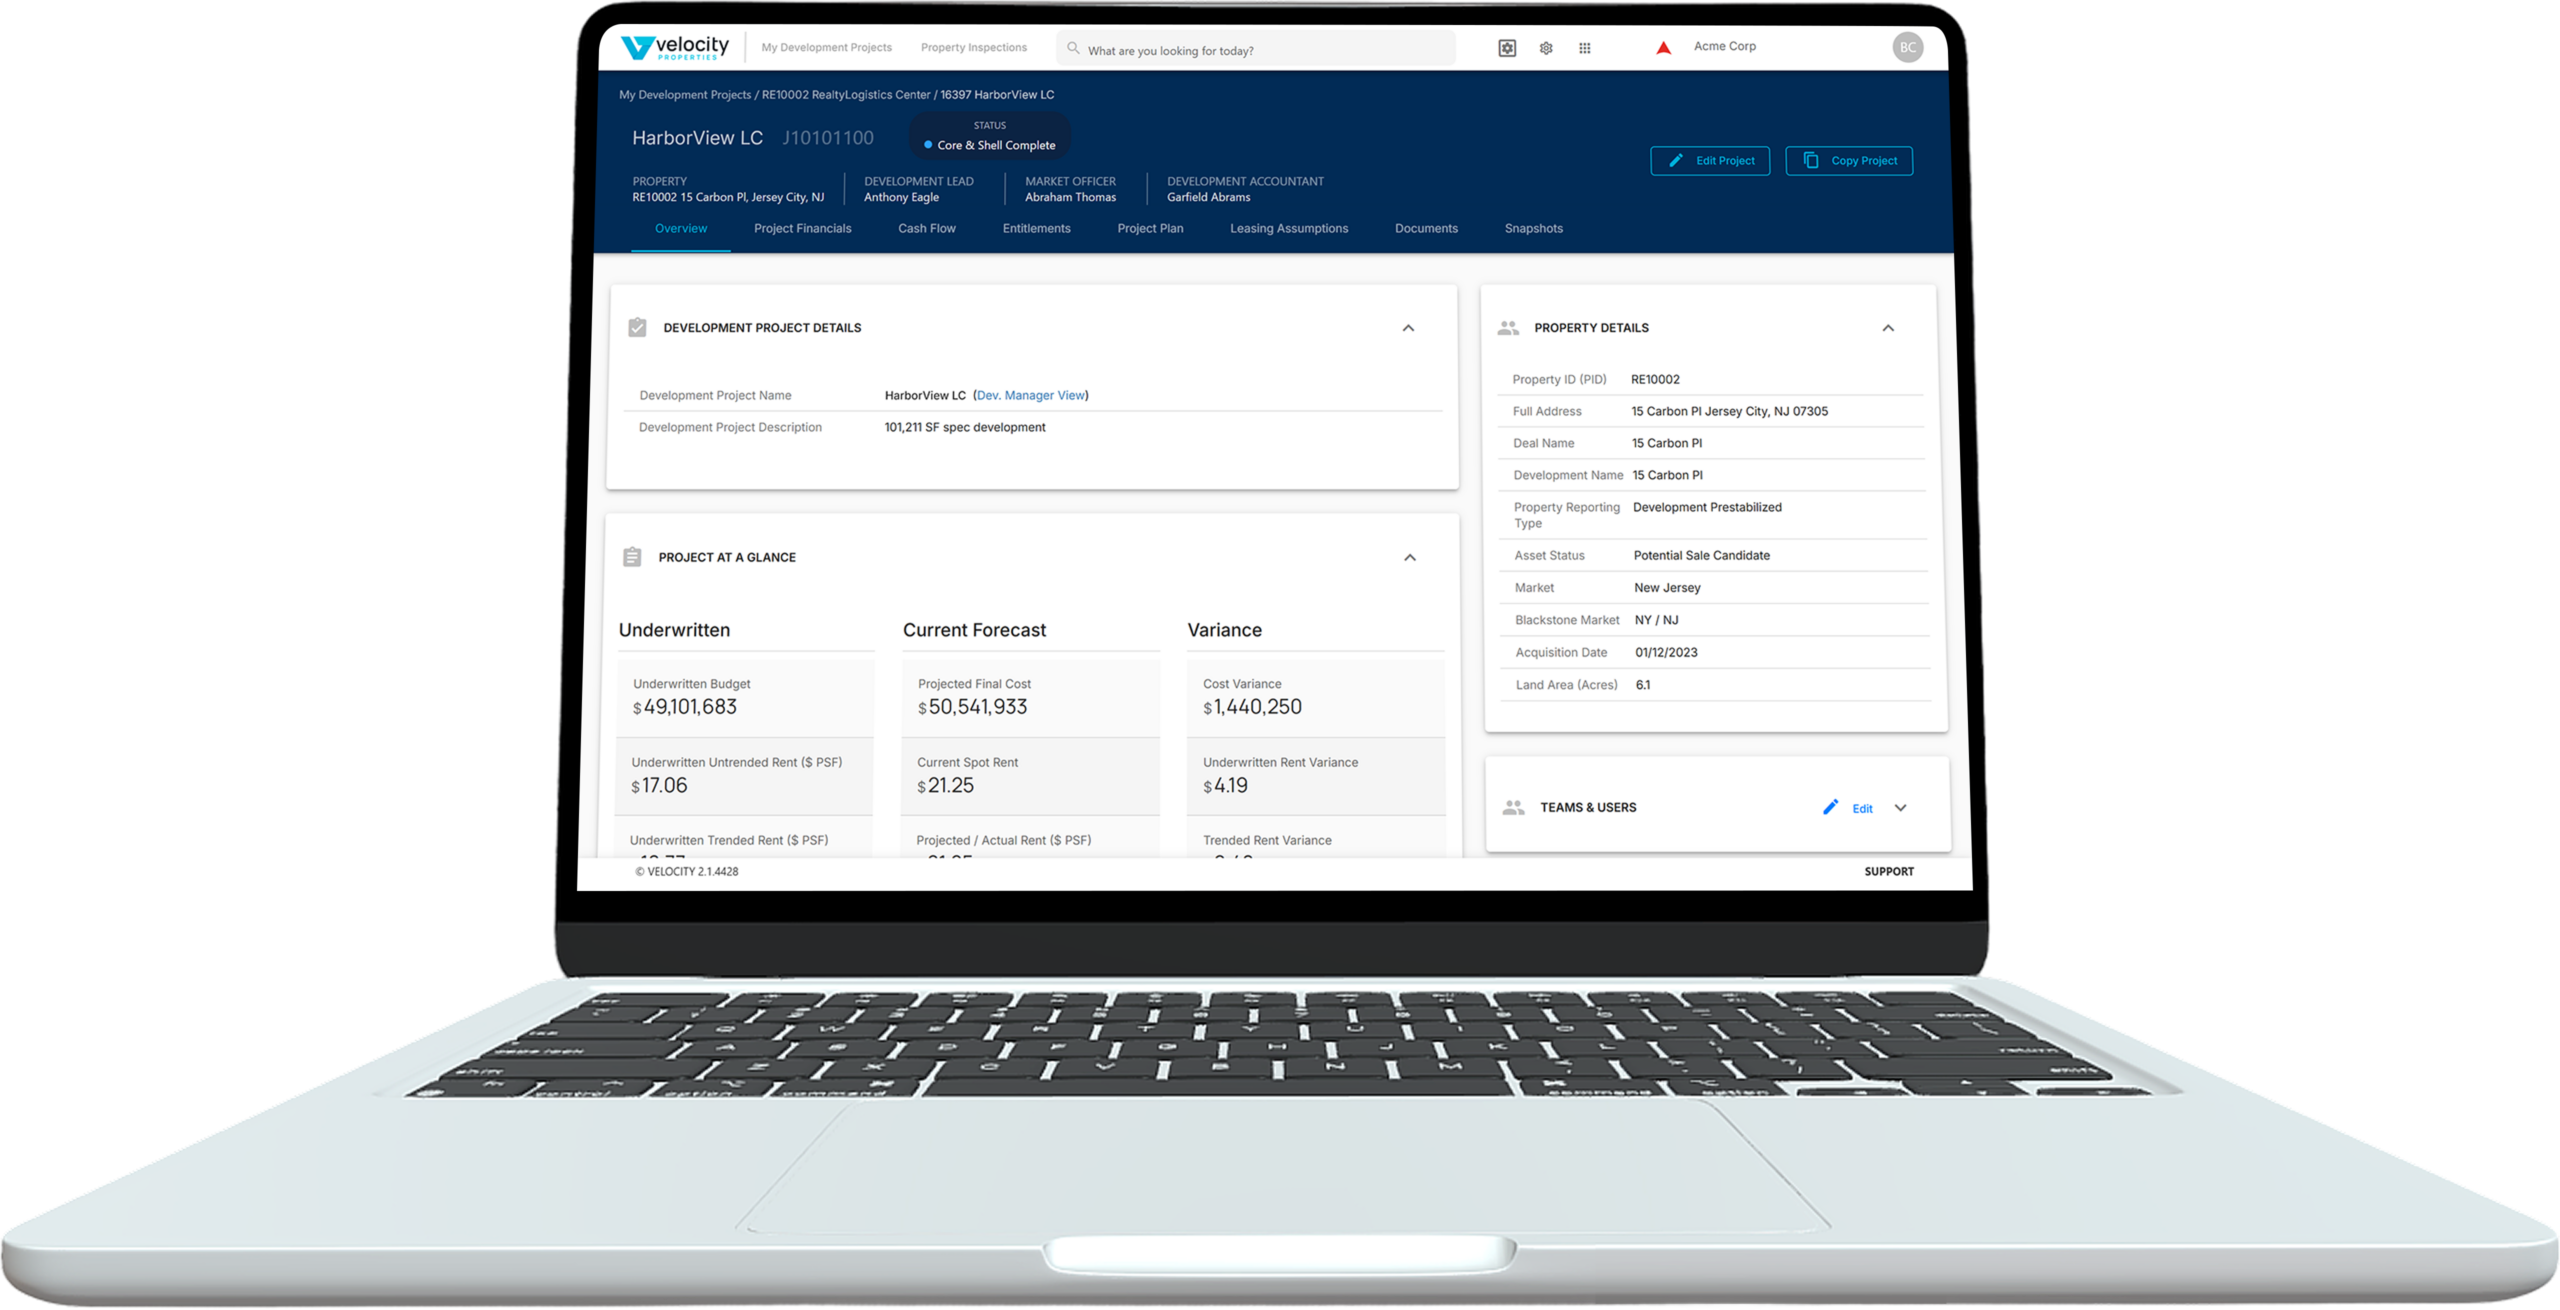Click the project code J10101100
Image resolution: width=2560 pixels, height=1310 pixels.
tap(827, 138)
